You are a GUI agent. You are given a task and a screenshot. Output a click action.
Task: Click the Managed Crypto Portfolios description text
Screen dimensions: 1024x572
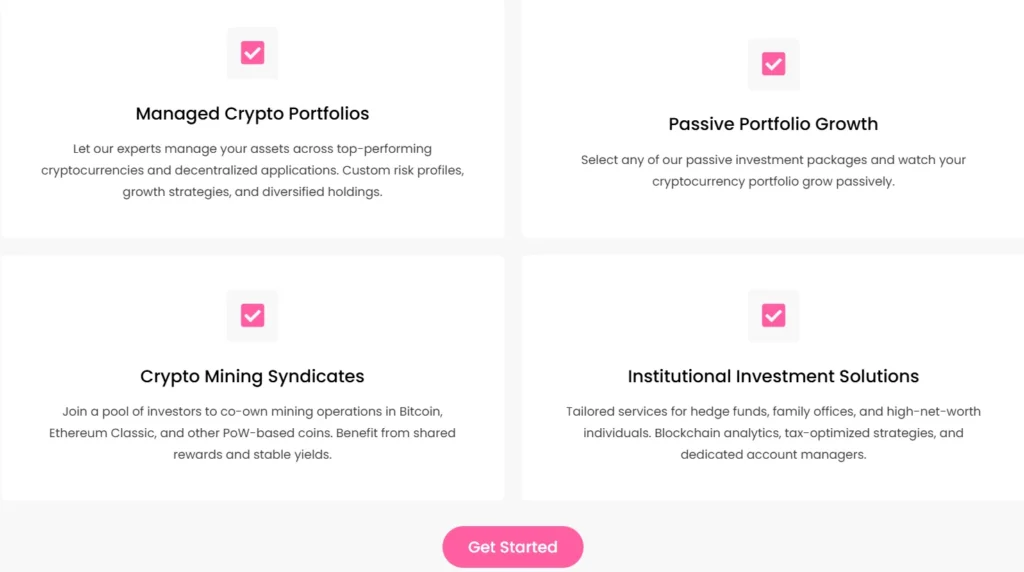point(252,170)
